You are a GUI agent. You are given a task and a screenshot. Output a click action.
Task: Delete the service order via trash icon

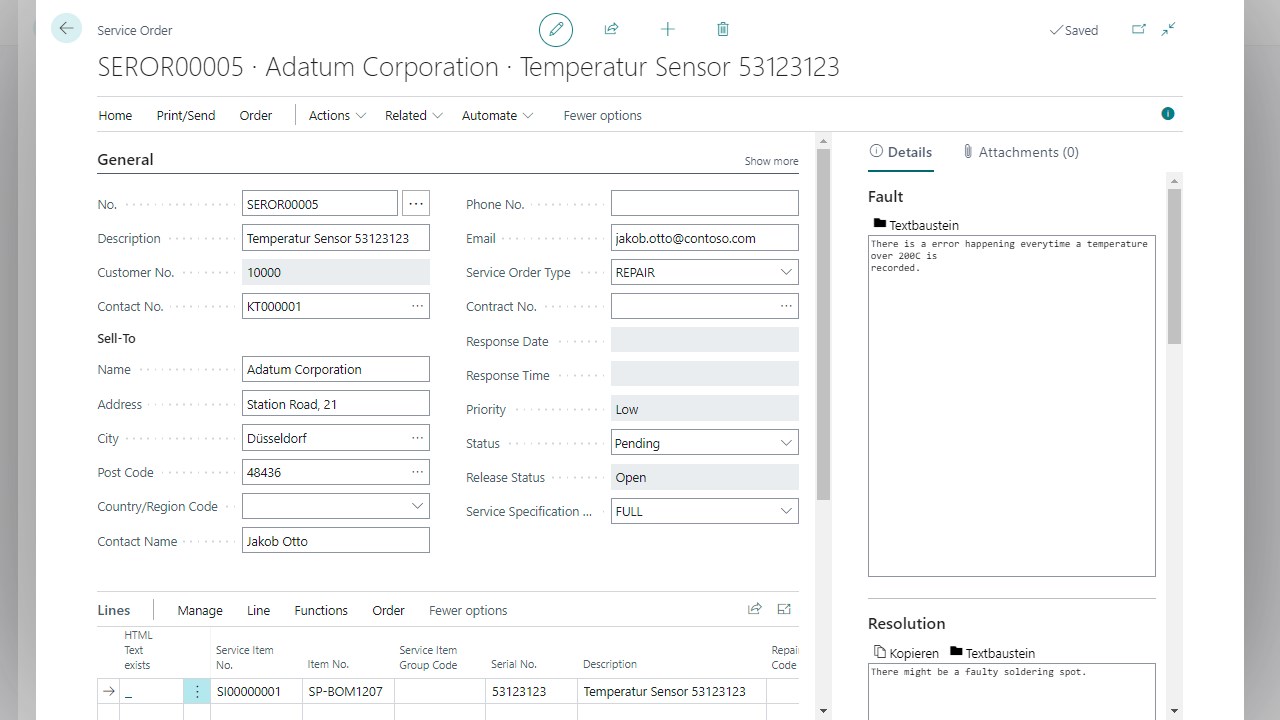click(722, 29)
